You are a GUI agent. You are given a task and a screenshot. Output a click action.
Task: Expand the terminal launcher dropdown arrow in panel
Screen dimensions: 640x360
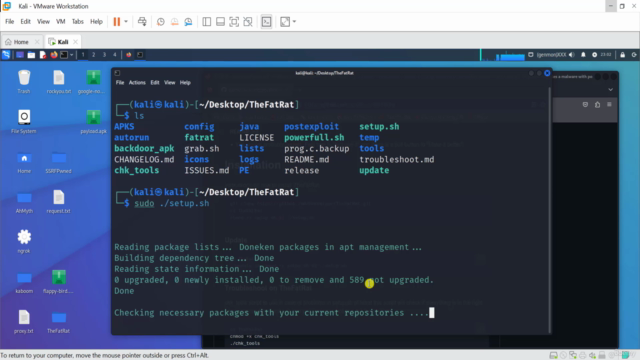click(x=72, y=55)
